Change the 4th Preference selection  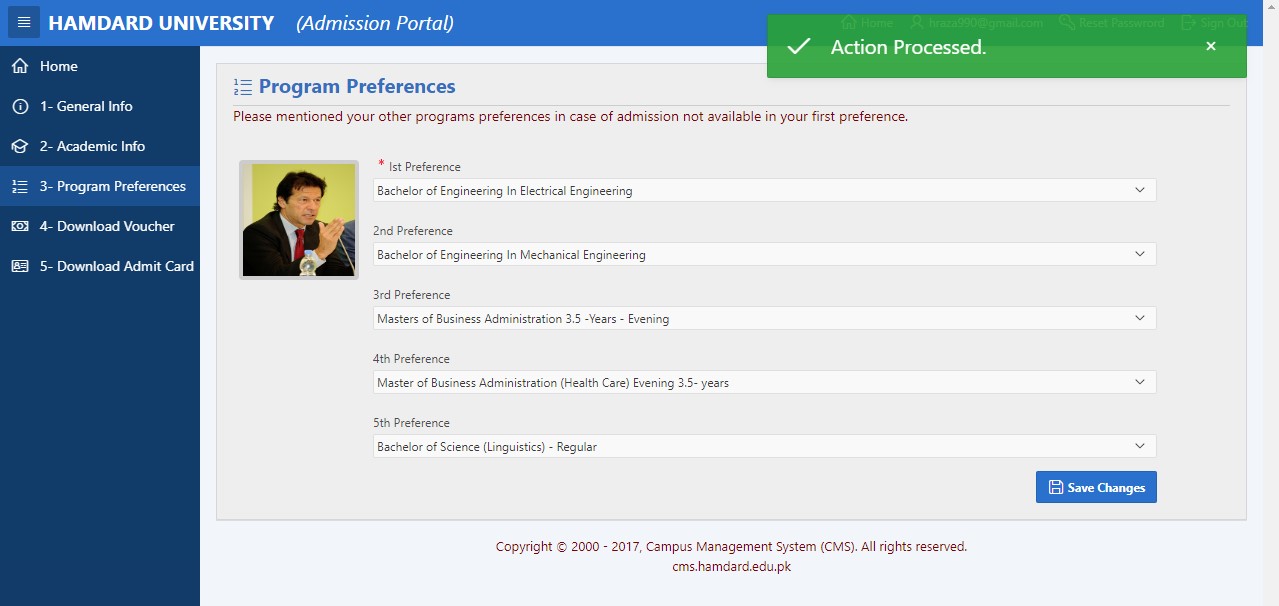pyautogui.click(x=764, y=382)
